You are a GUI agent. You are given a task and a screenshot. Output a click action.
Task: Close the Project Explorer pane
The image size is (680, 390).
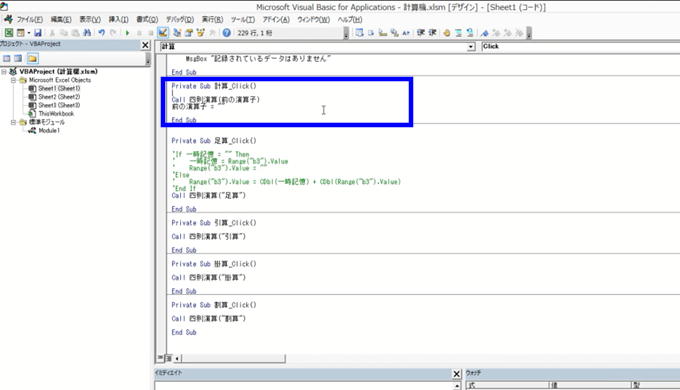(145, 45)
